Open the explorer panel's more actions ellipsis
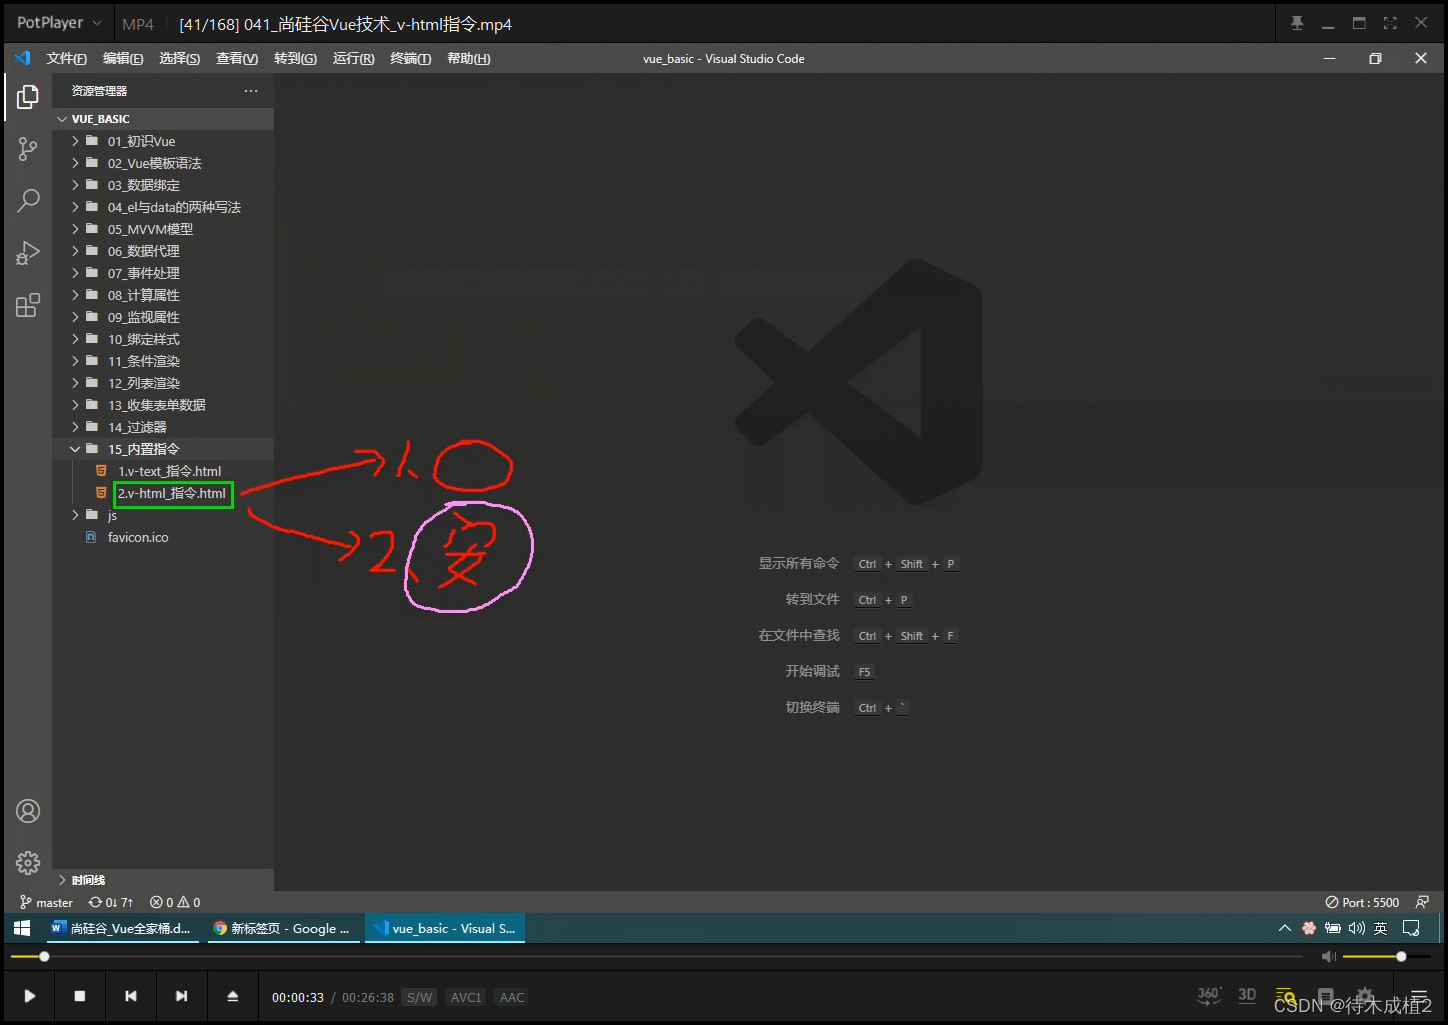The width and height of the screenshot is (1448, 1025). (x=251, y=91)
